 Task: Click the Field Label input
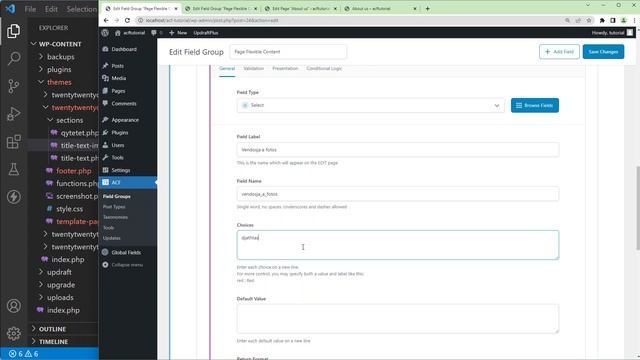(398, 150)
